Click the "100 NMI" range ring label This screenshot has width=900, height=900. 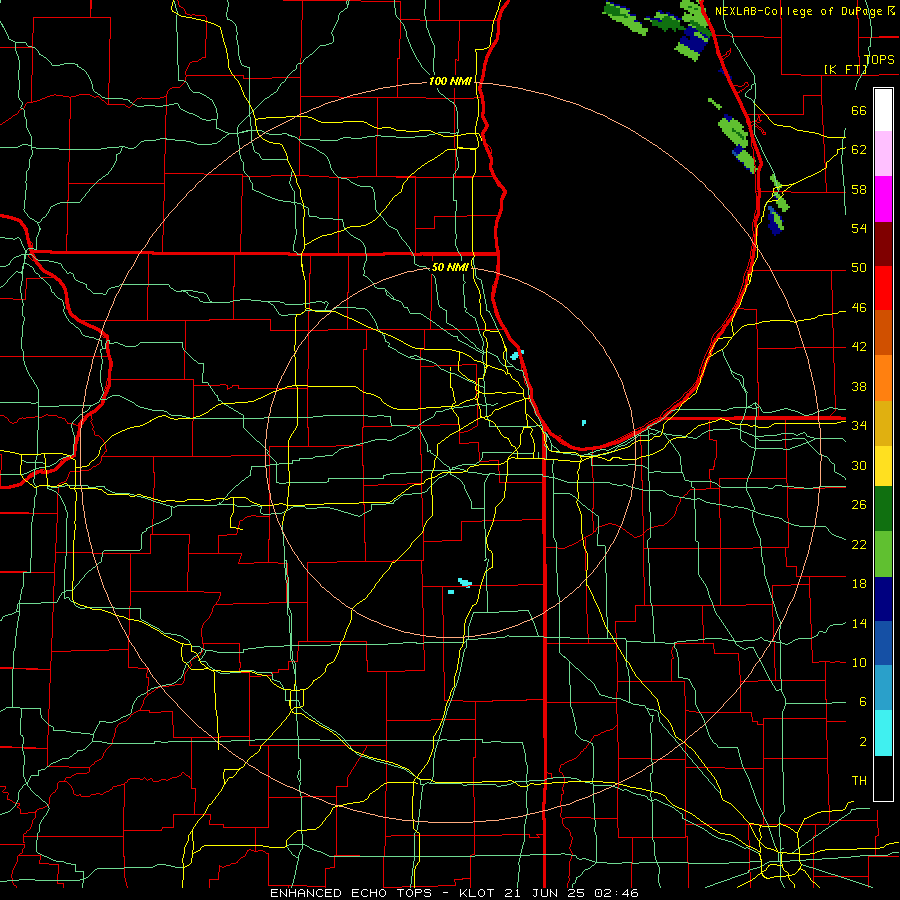(450, 82)
